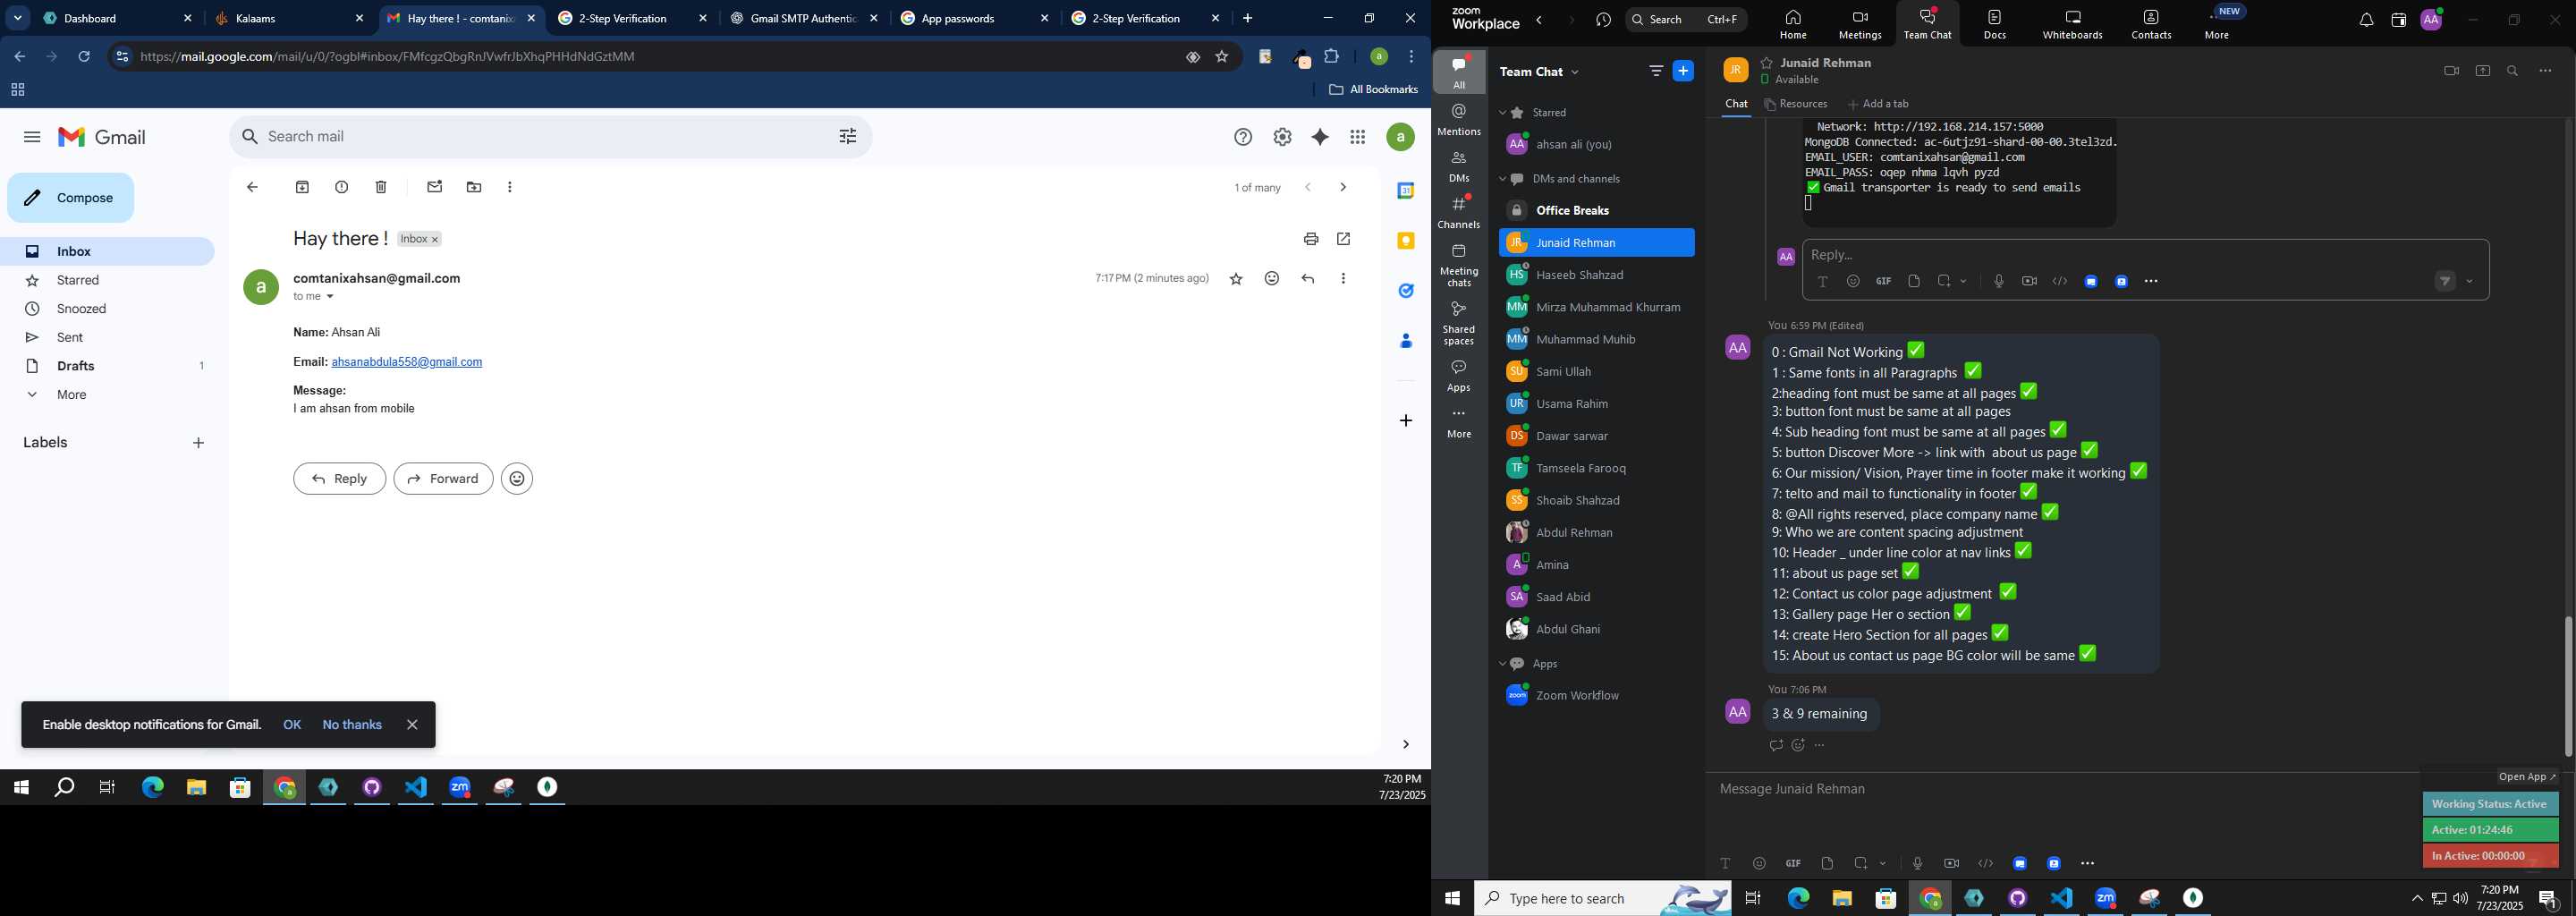
Task: Share screen icon in Zoom chat header
Action: click(2483, 71)
